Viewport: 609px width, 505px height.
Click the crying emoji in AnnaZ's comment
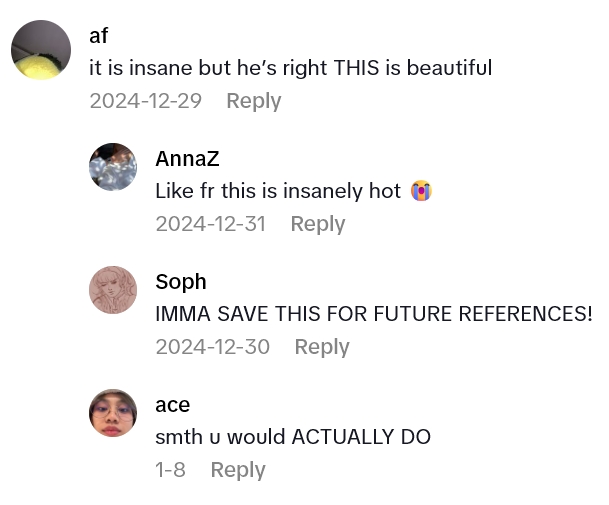tap(421, 190)
